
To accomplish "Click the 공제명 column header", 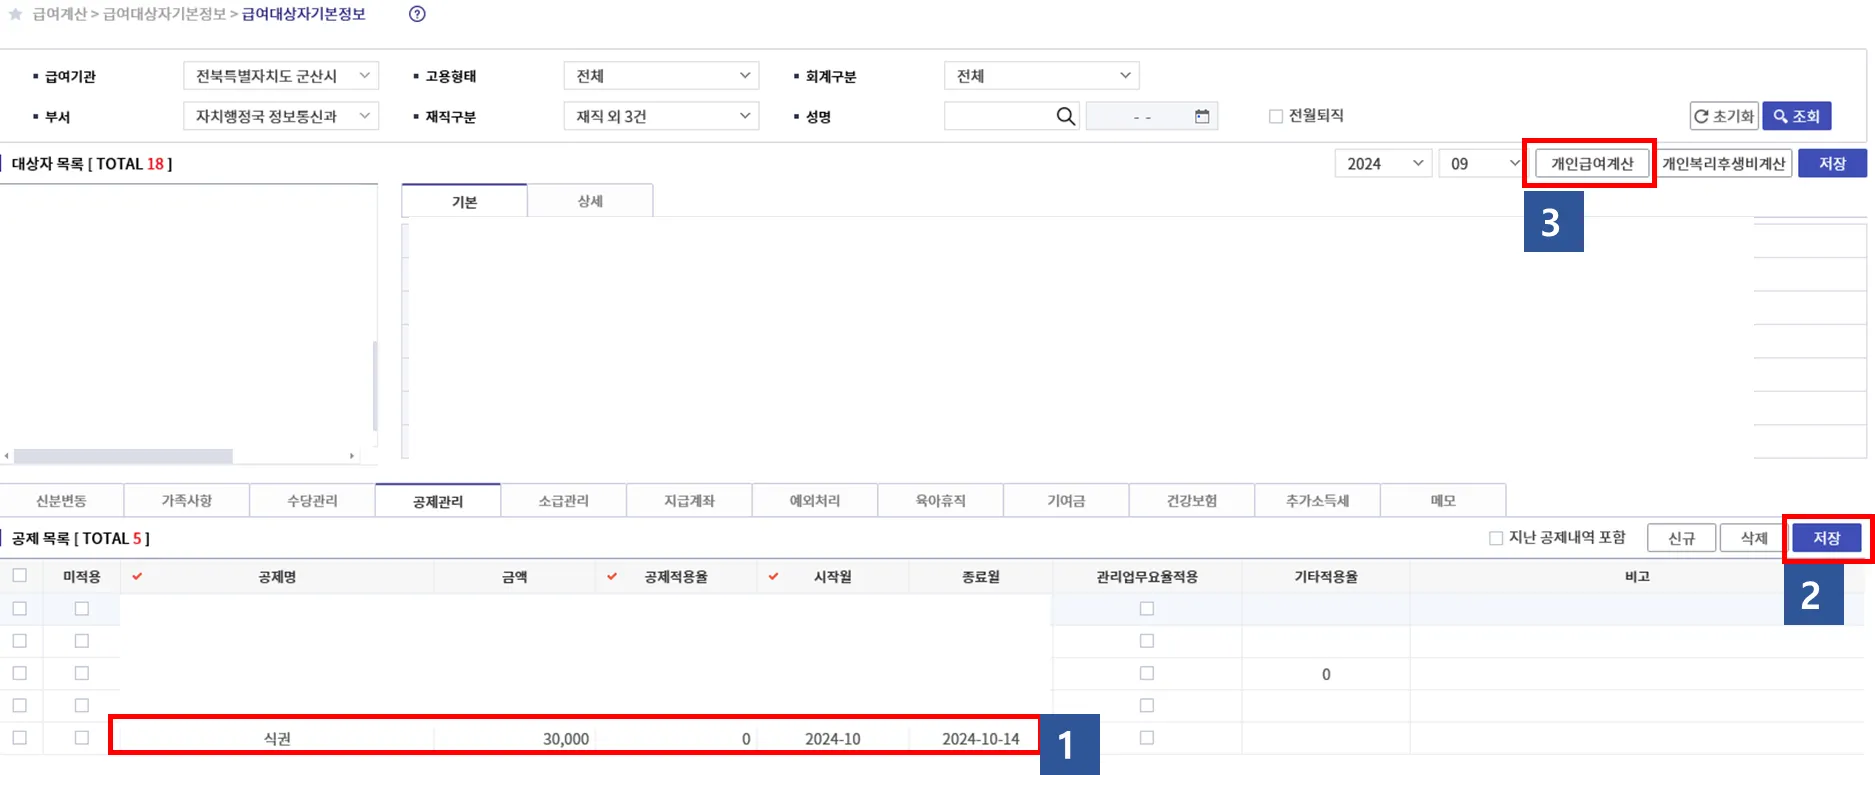I will pyautogui.click(x=277, y=577).
